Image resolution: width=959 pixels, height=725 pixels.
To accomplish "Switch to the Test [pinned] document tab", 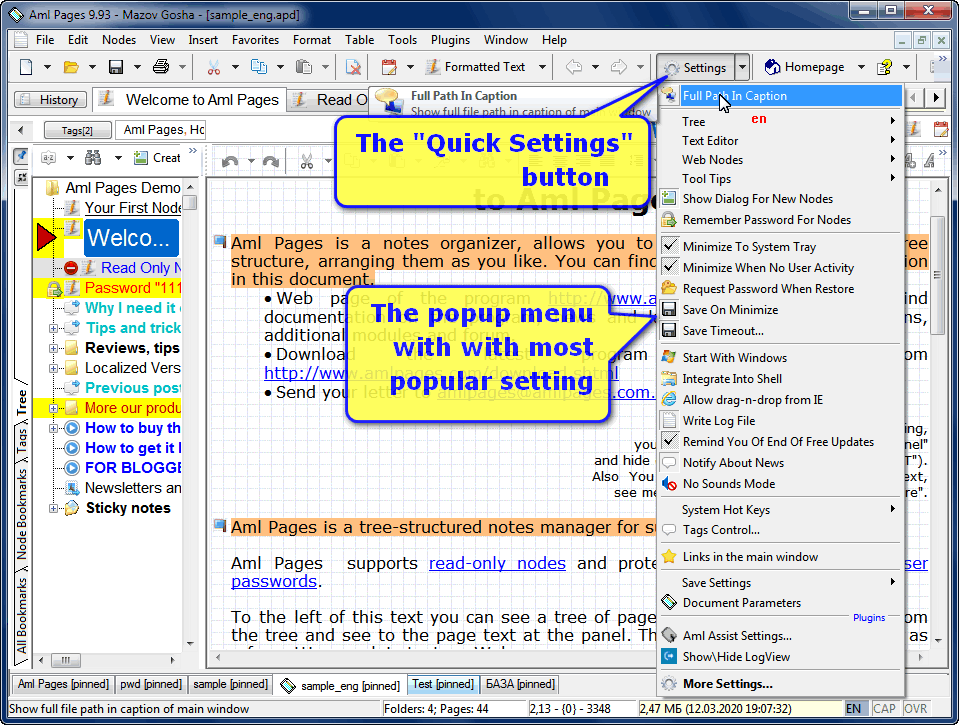I will point(443,684).
